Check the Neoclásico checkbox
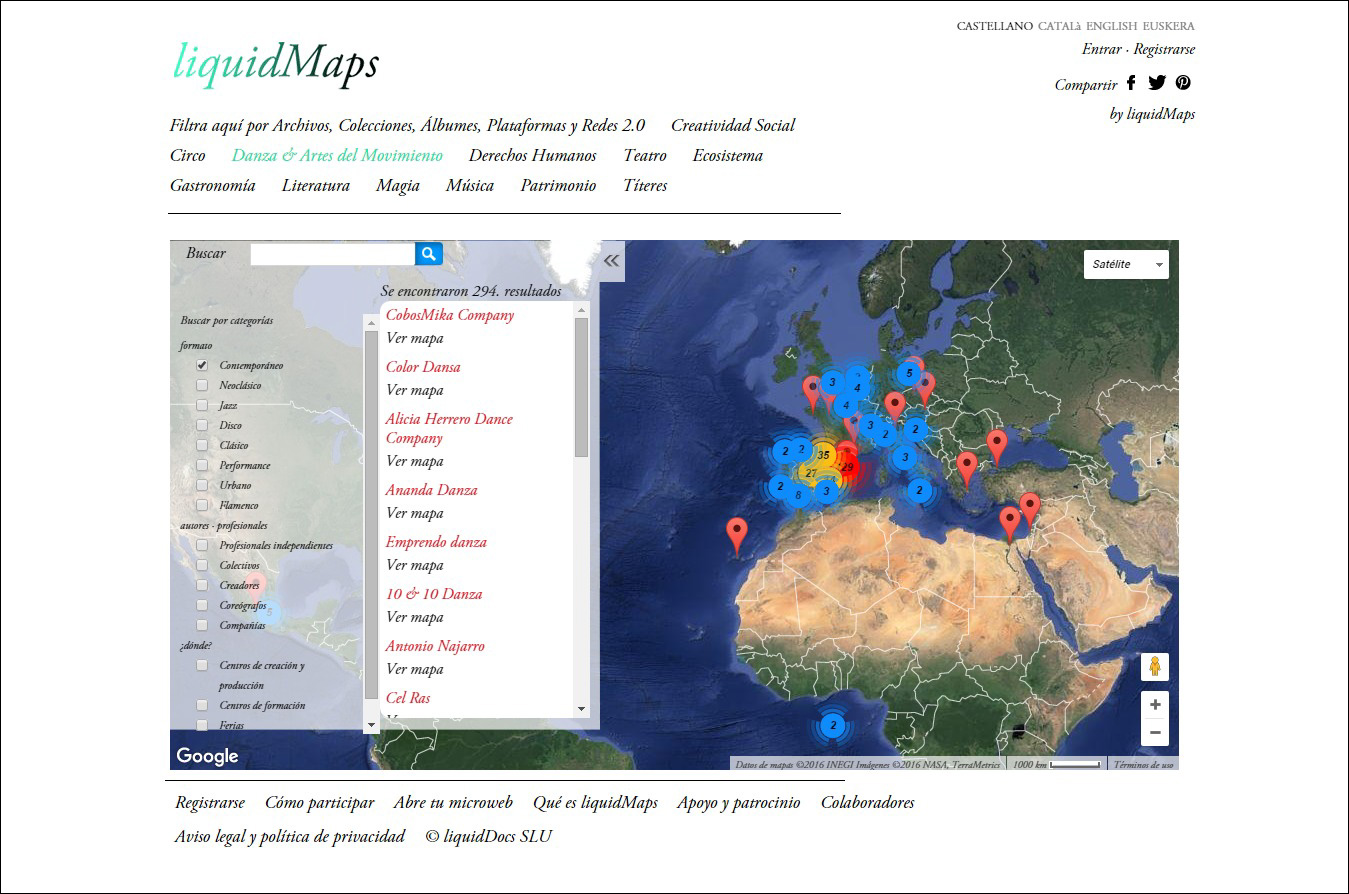Viewport: 1349px width, 894px height. click(x=202, y=385)
